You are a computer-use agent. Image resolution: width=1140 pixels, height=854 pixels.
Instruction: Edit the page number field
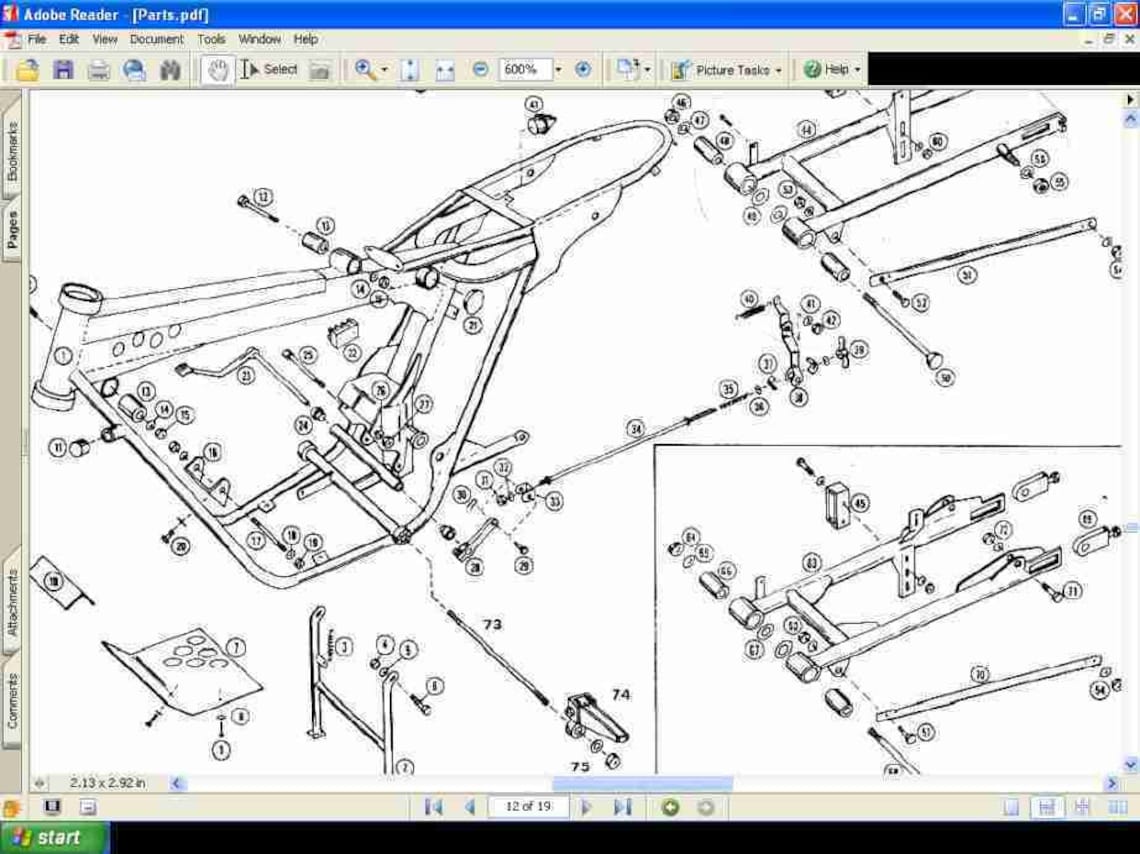pos(528,806)
